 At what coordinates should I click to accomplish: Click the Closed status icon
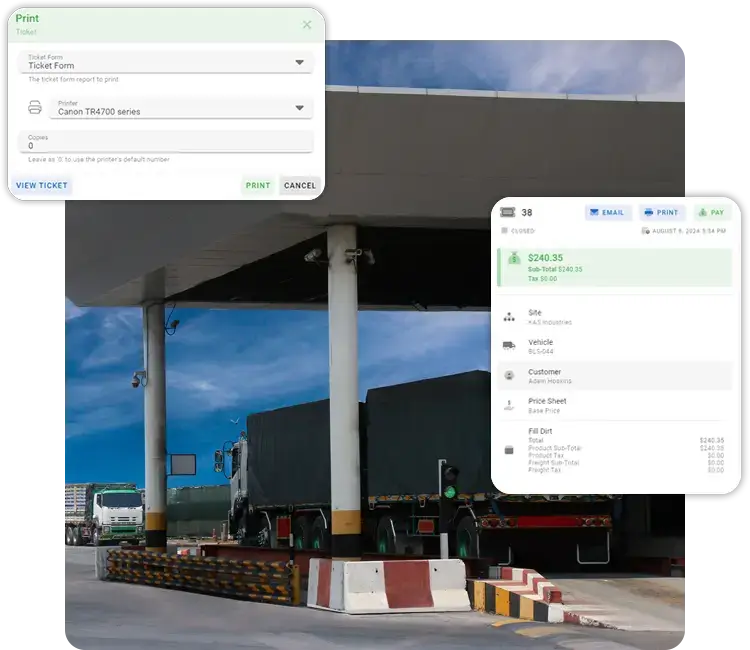(x=504, y=231)
